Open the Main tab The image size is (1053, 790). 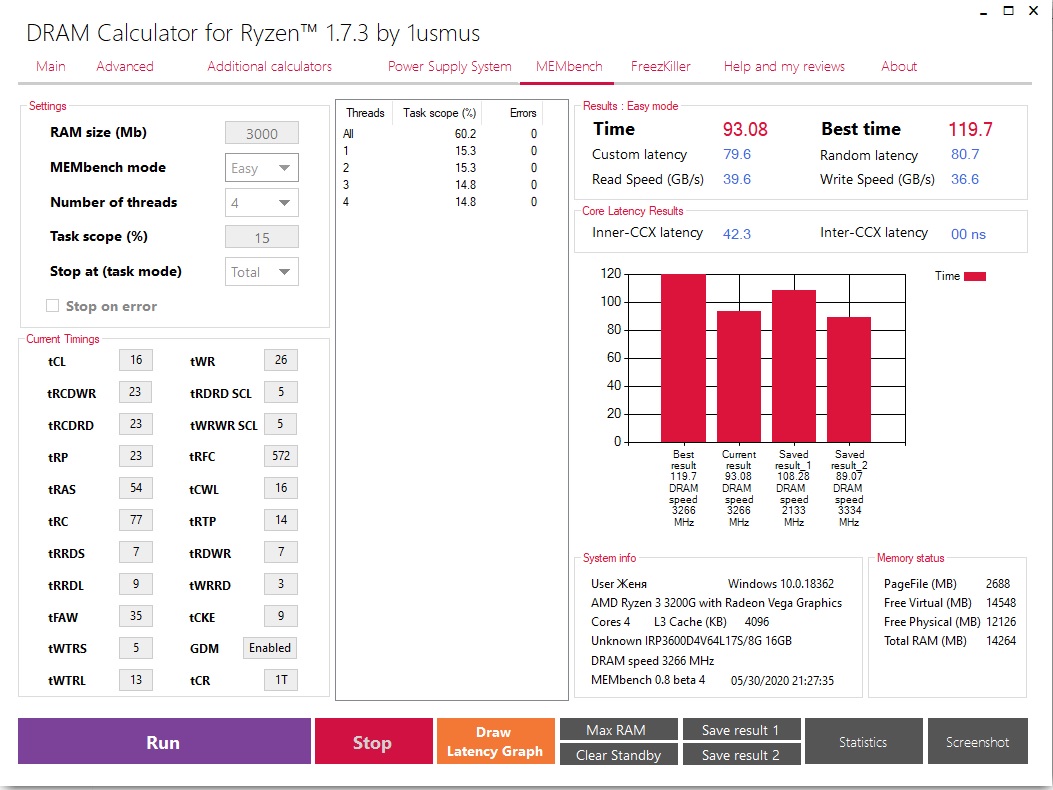tap(50, 67)
